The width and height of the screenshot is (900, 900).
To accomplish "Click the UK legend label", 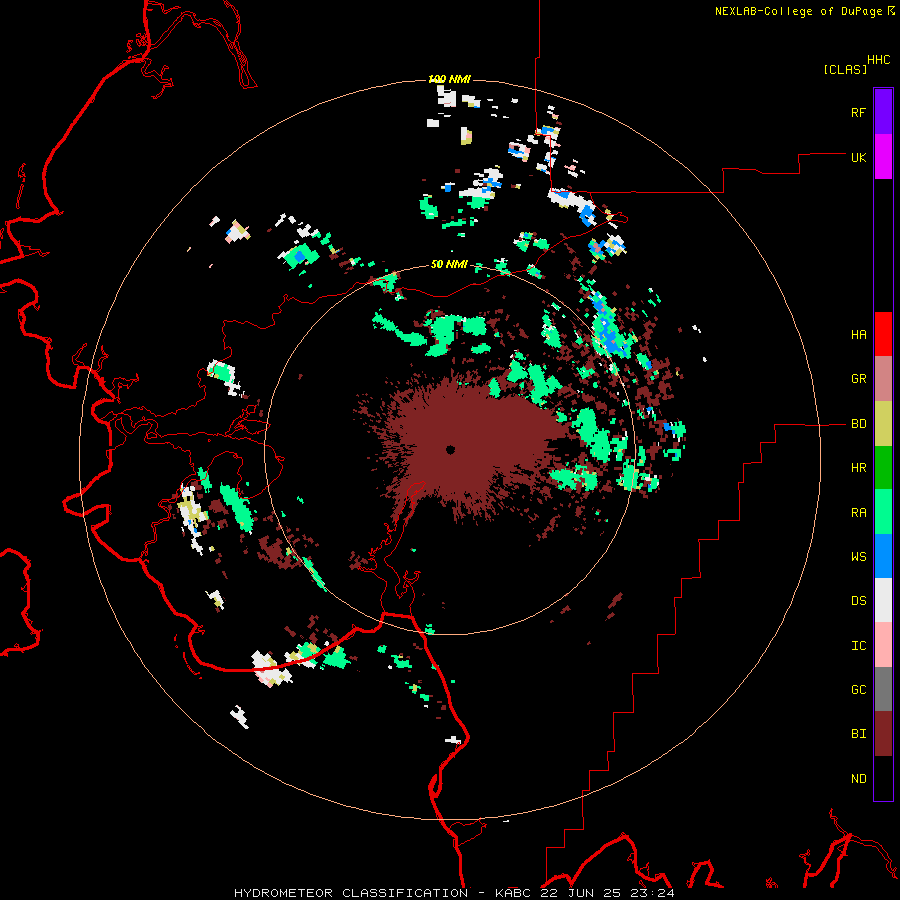I will click(x=858, y=157).
